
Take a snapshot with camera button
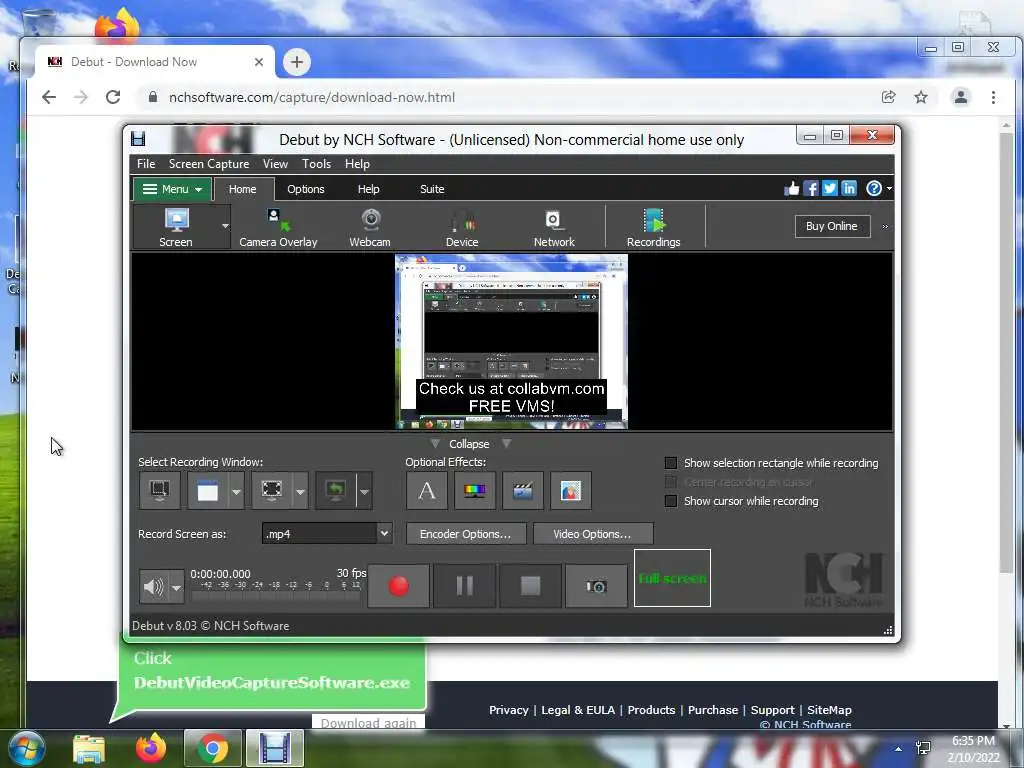click(596, 586)
